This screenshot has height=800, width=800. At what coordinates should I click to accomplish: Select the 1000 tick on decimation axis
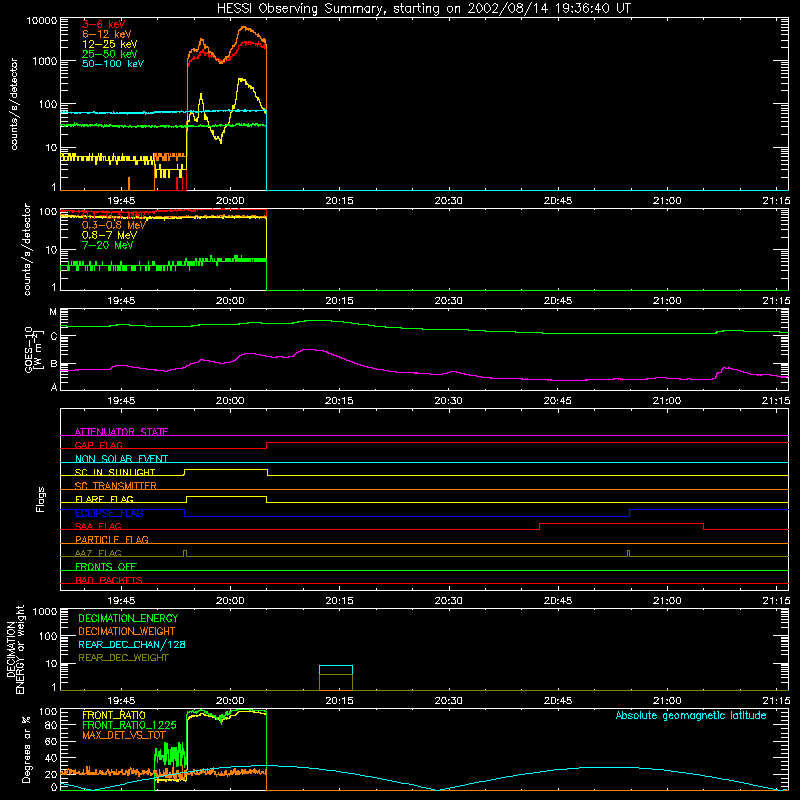coord(45,612)
